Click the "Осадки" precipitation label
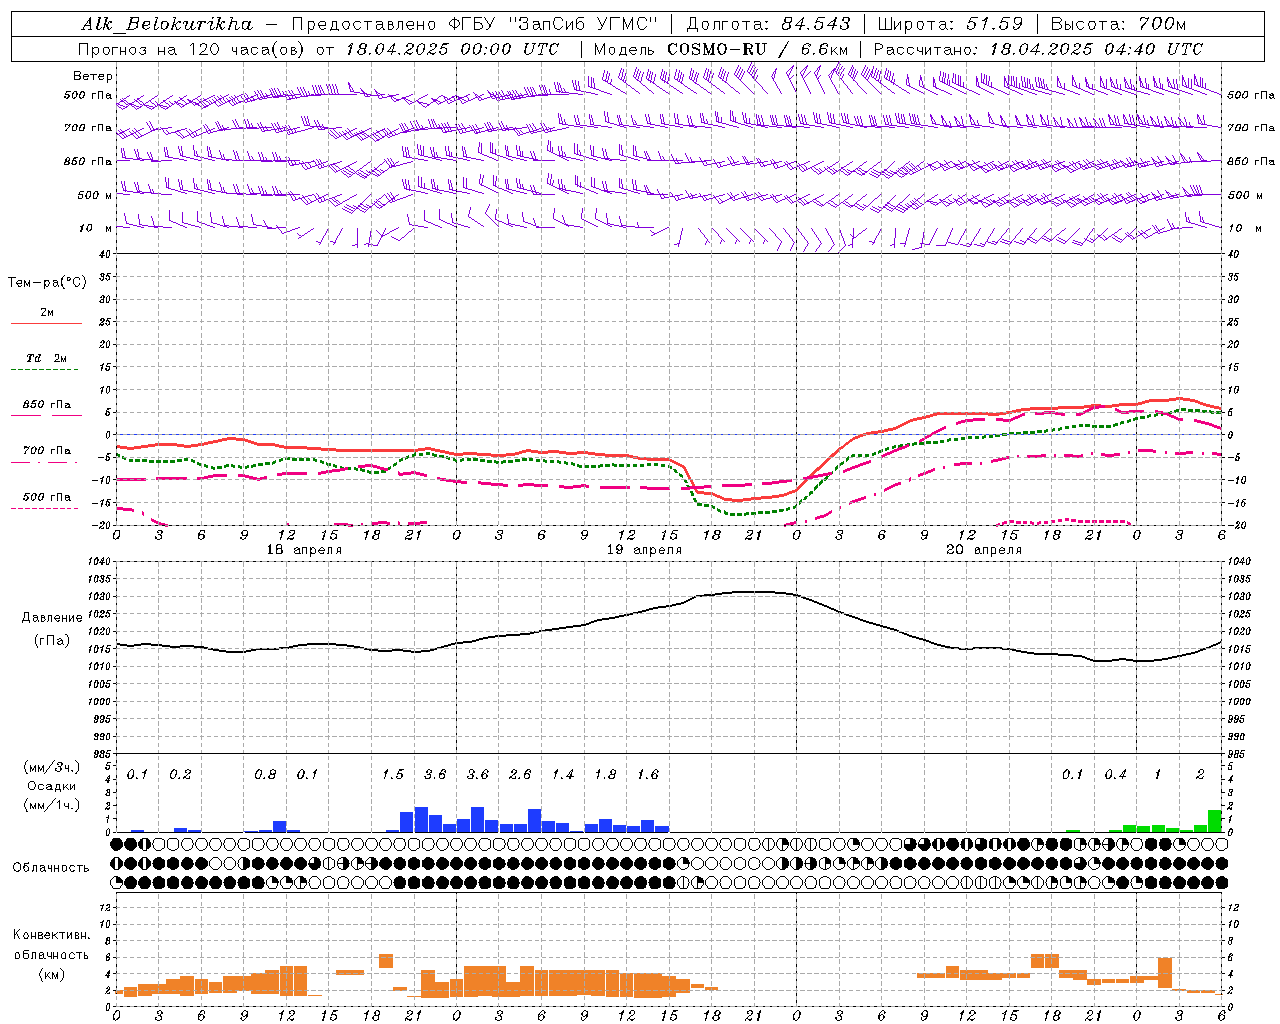 pyautogui.click(x=51, y=786)
